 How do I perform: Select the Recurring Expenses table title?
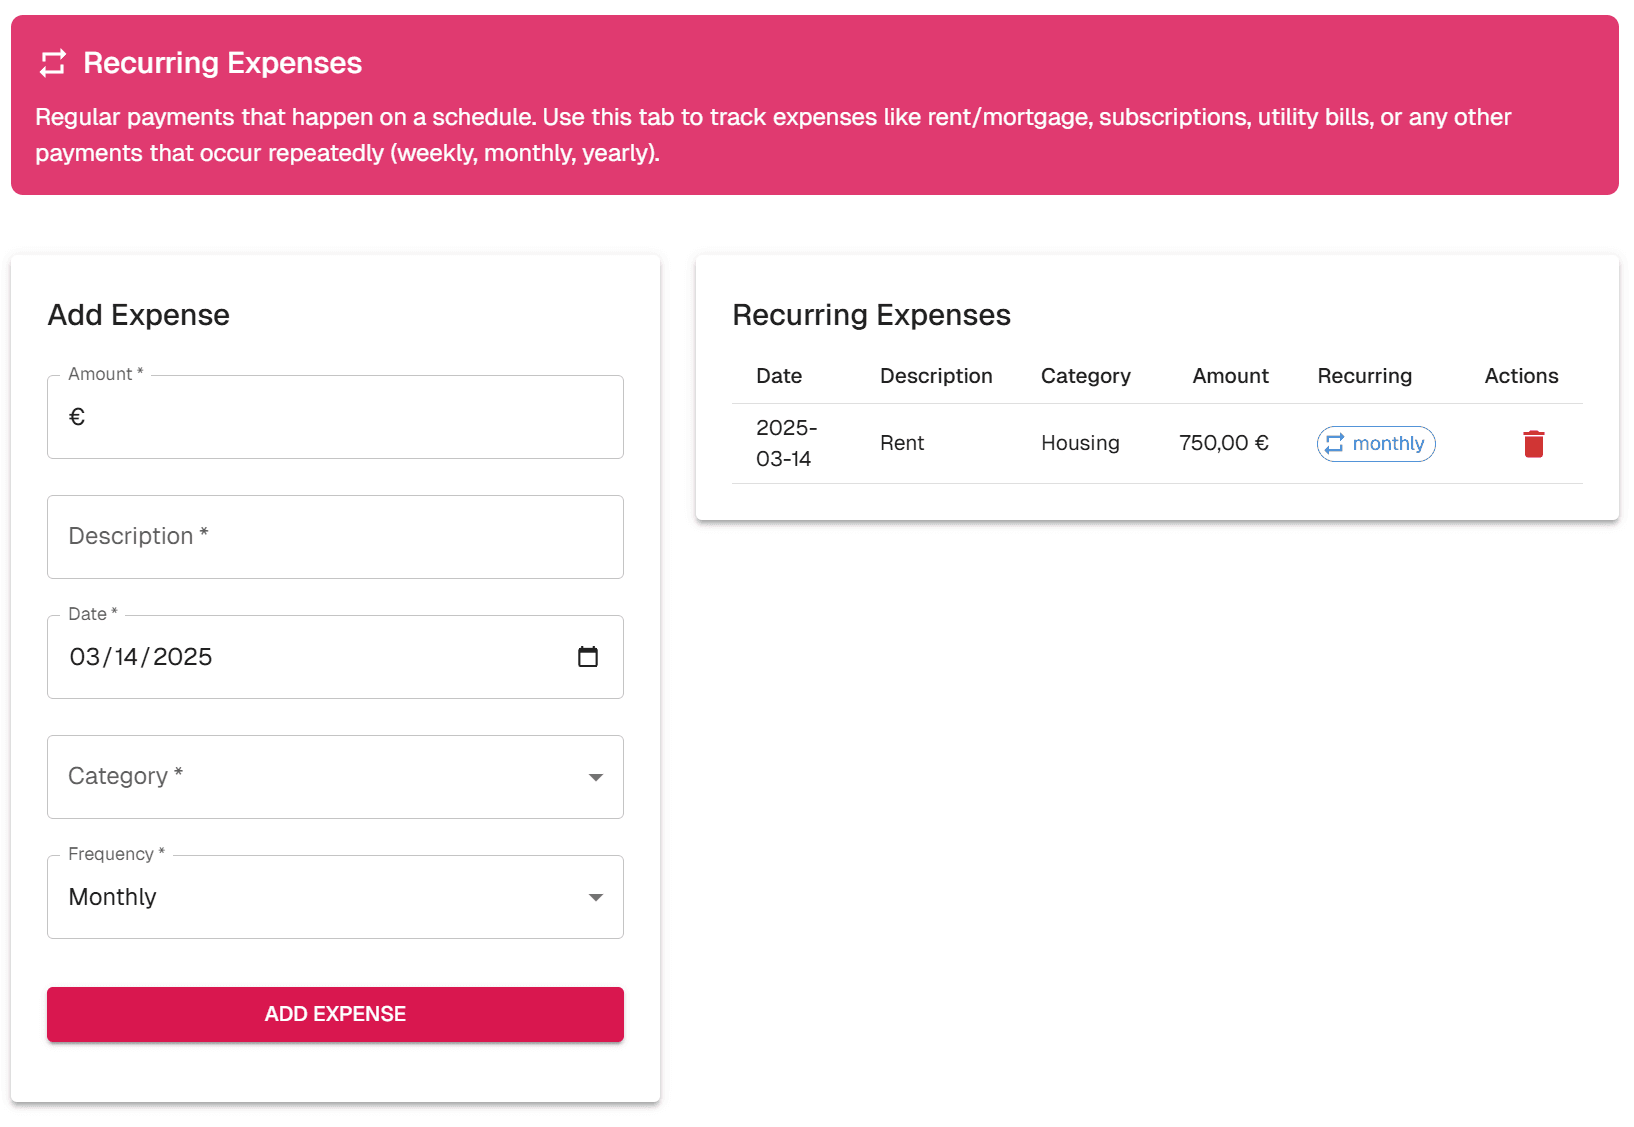[871, 315]
